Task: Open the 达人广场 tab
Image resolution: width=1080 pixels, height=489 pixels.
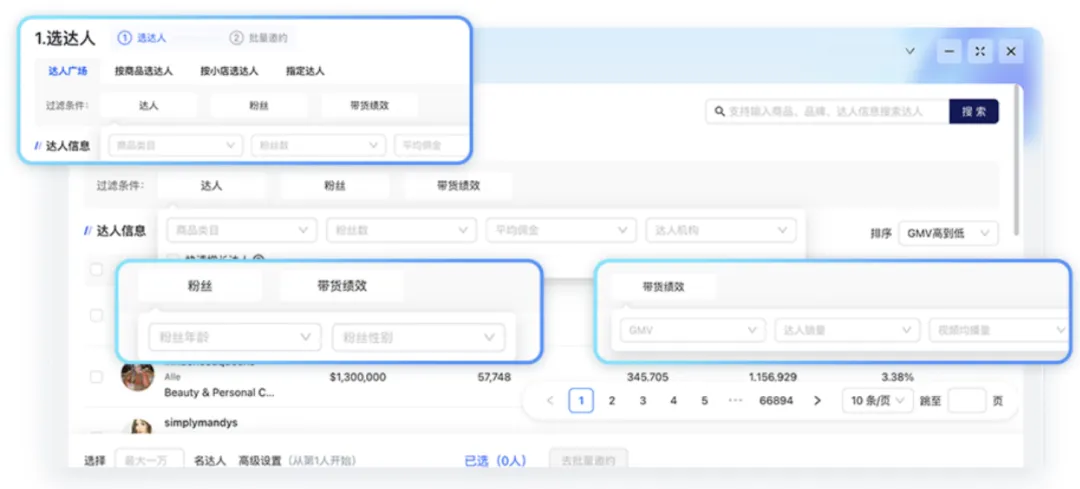Action: click(68, 71)
